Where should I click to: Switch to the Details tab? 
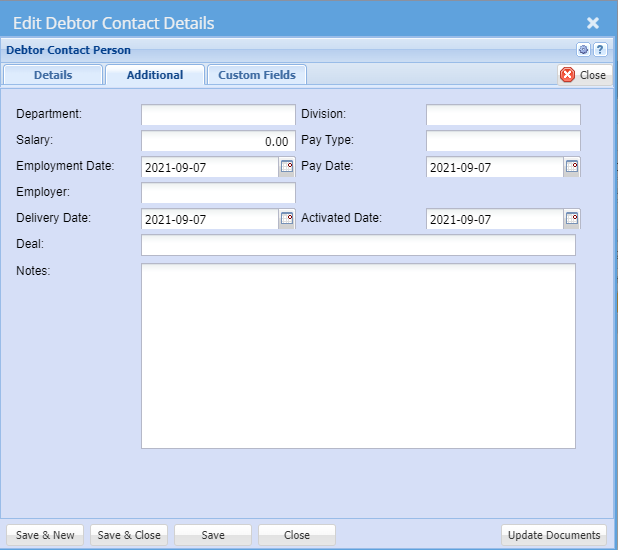click(x=53, y=75)
